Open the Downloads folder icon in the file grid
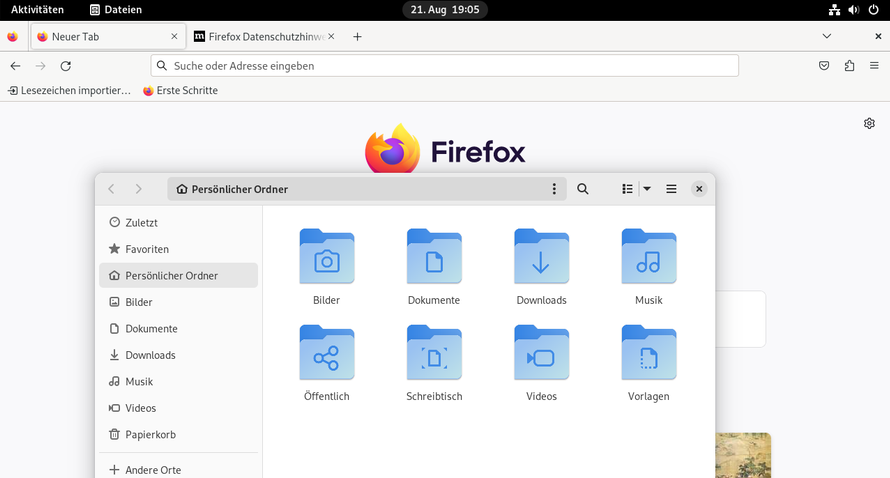 (541, 257)
